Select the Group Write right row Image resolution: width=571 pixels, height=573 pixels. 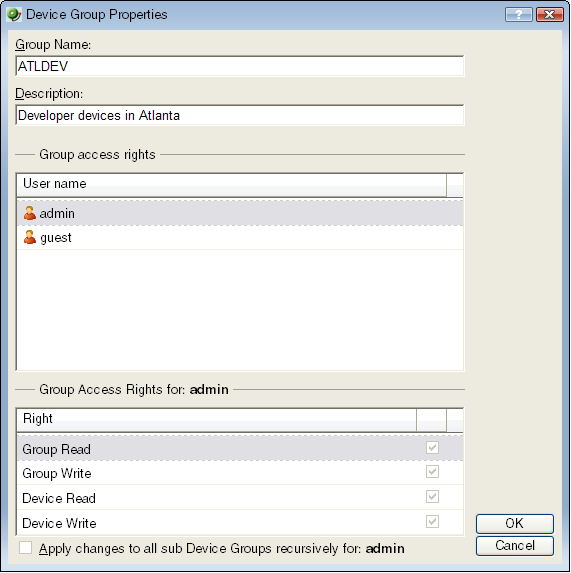[x=240, y=473]
